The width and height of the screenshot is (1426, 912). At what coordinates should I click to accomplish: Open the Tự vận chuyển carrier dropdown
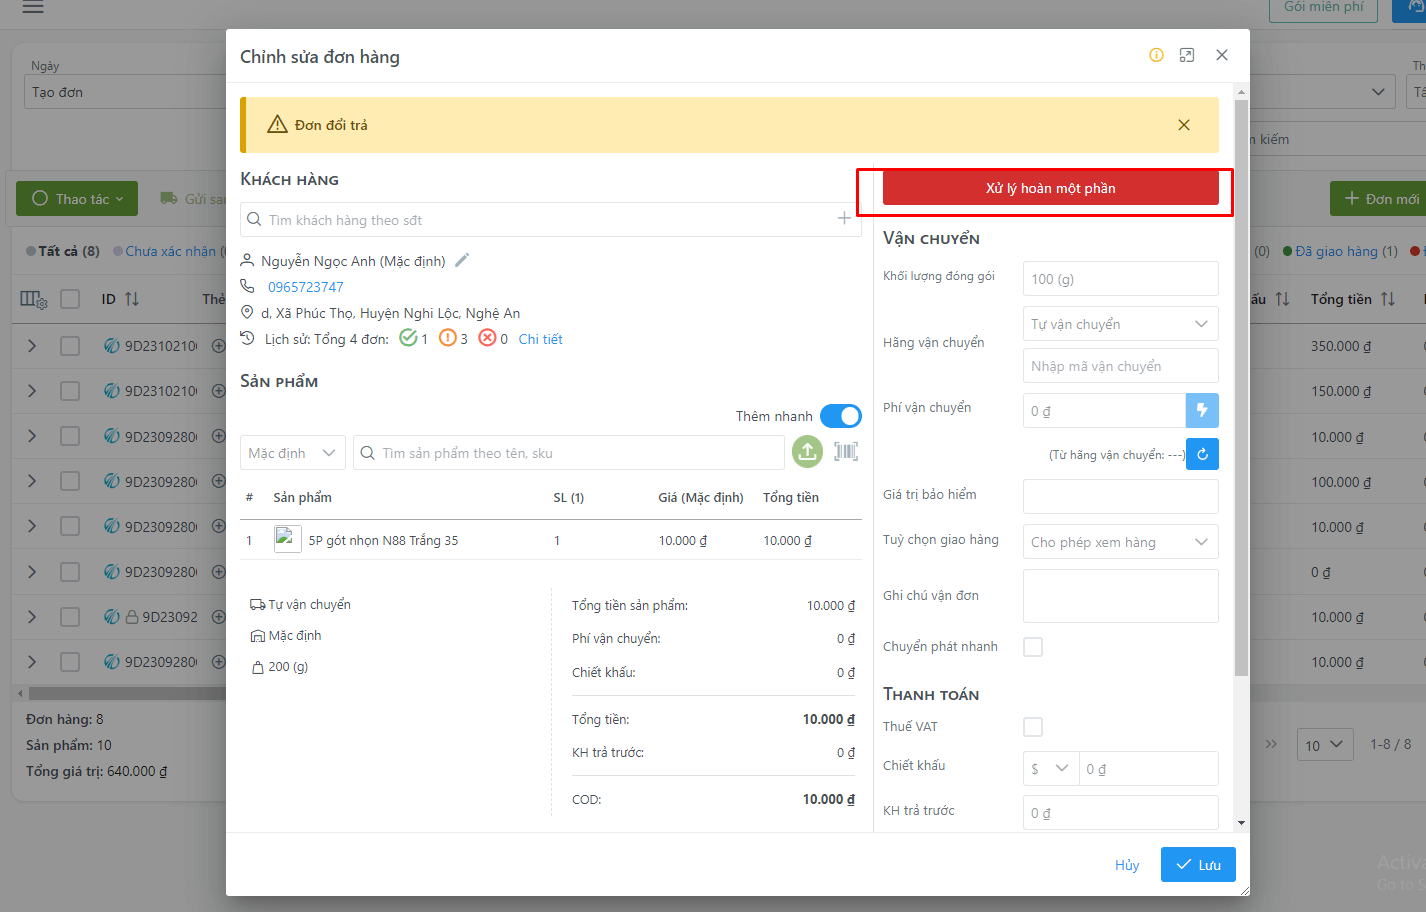tap(1121, 324)
